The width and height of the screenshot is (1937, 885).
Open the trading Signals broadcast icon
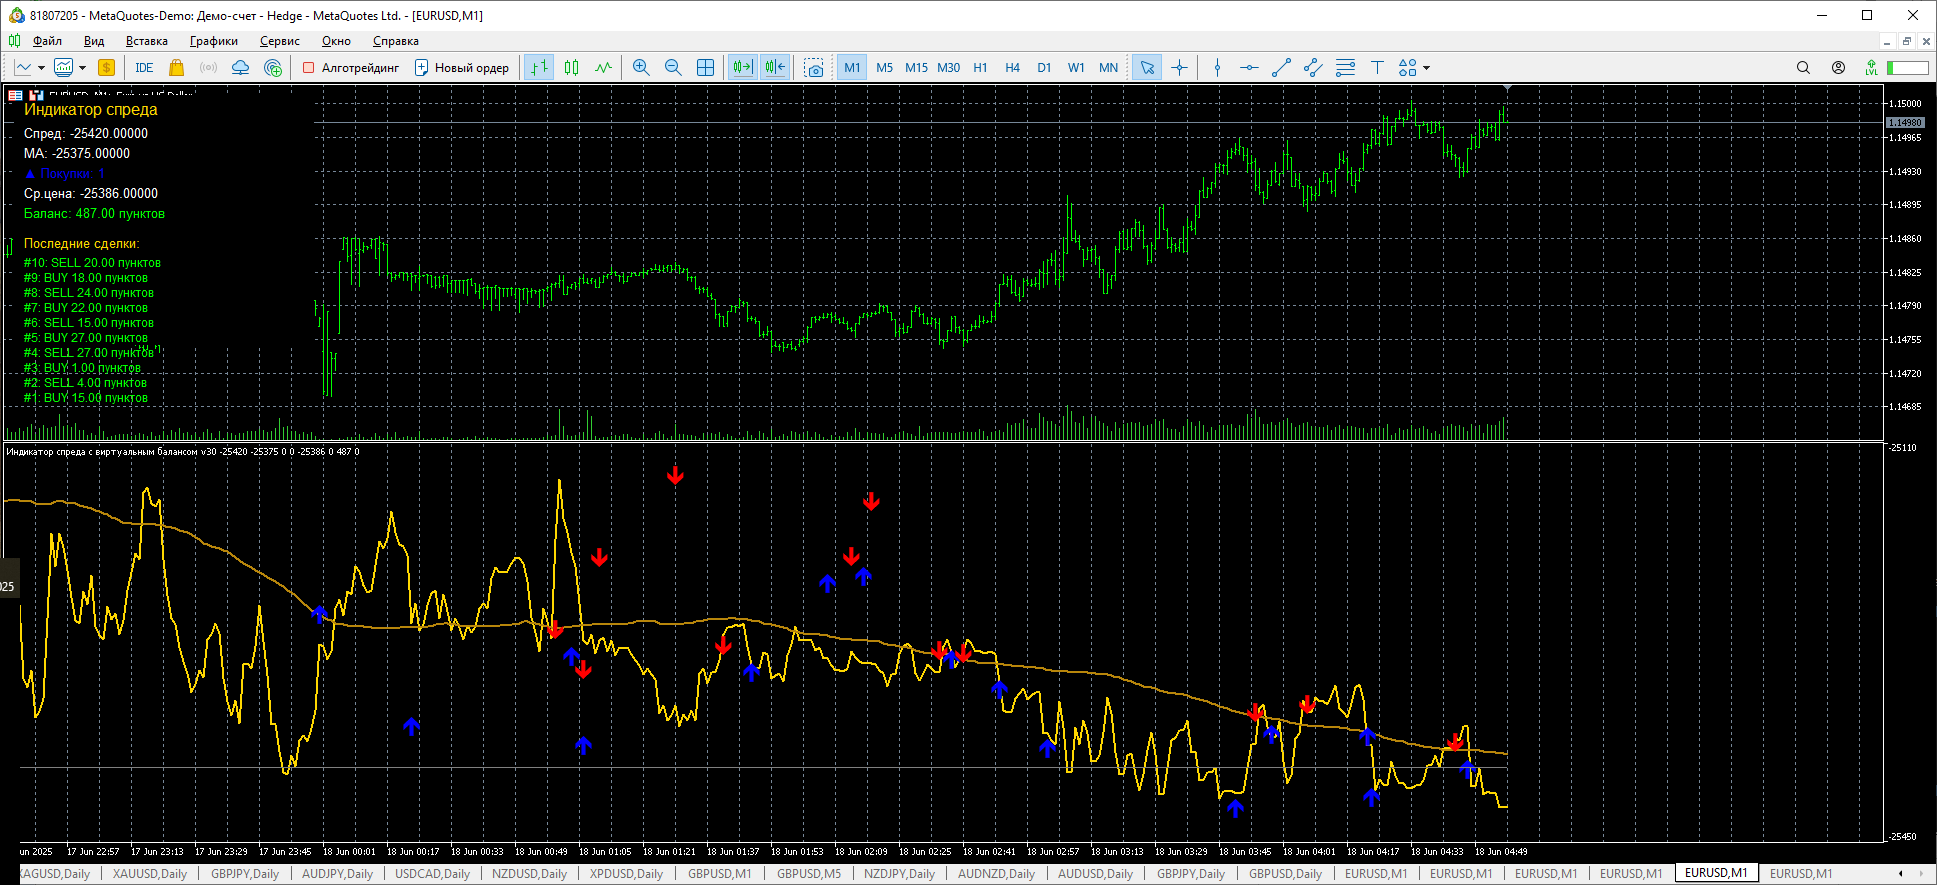tap(209, 68)
